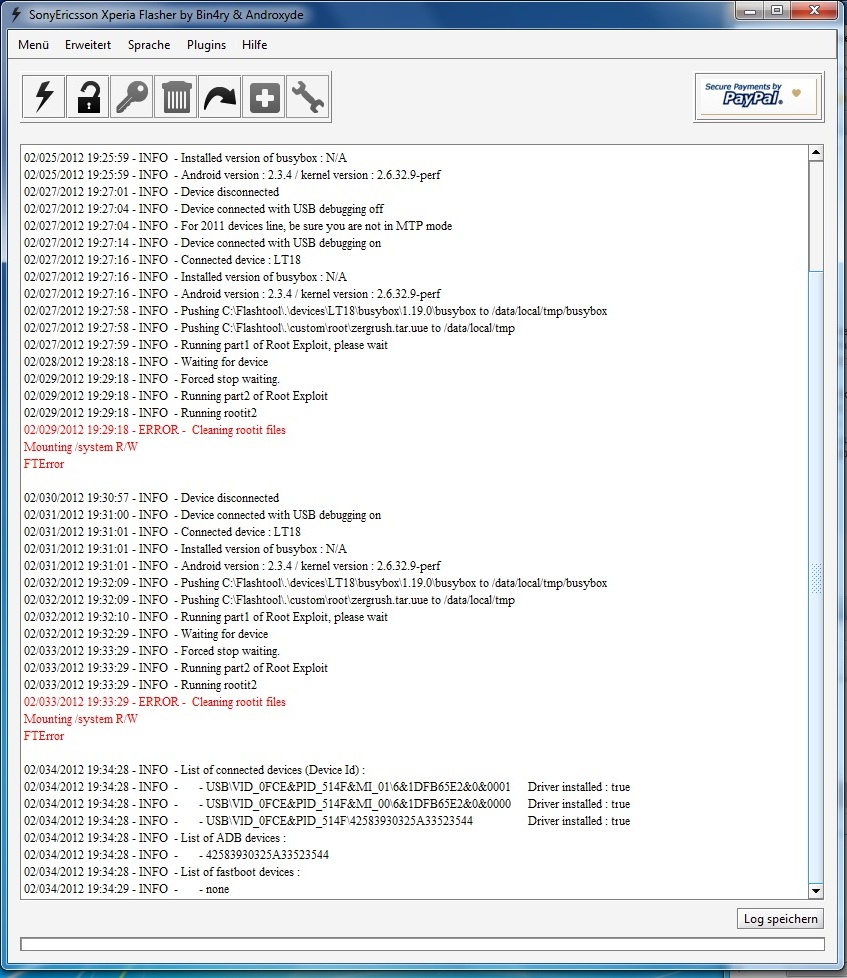Click the ADB device serial 42583930325A33523544 line

click(x=177, y=855)
